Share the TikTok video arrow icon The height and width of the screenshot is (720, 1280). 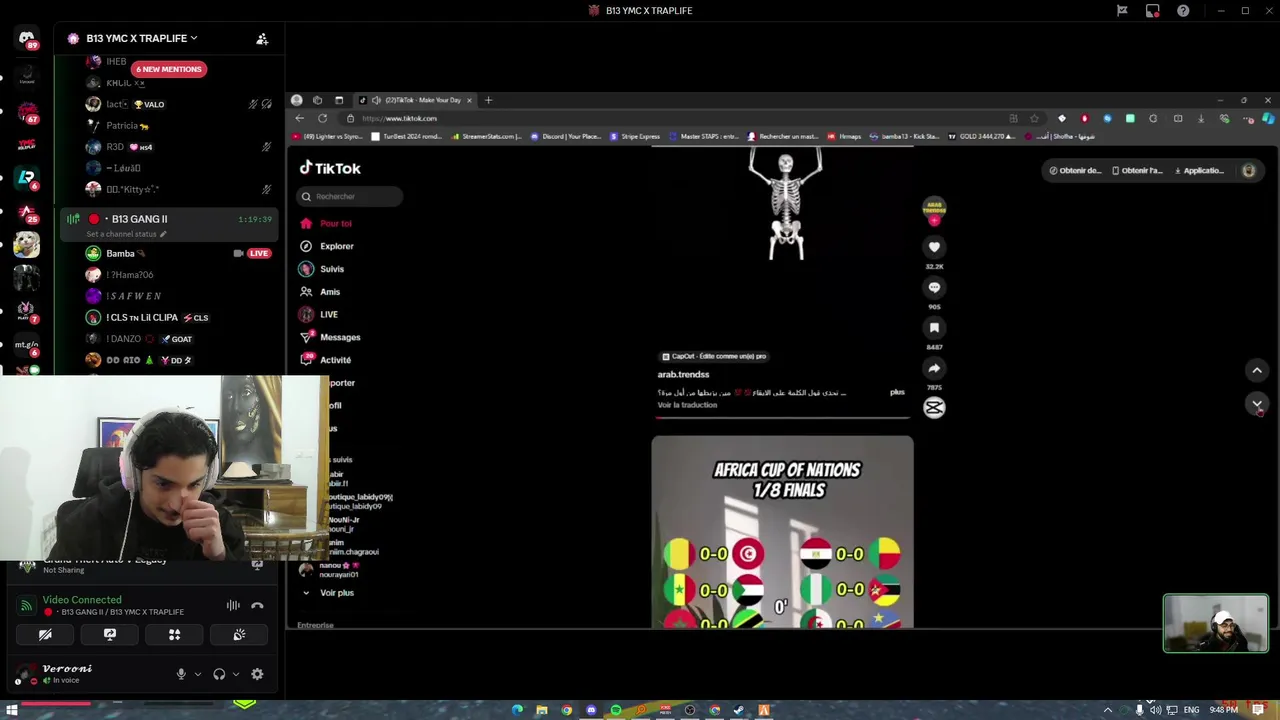click(934, 368)
